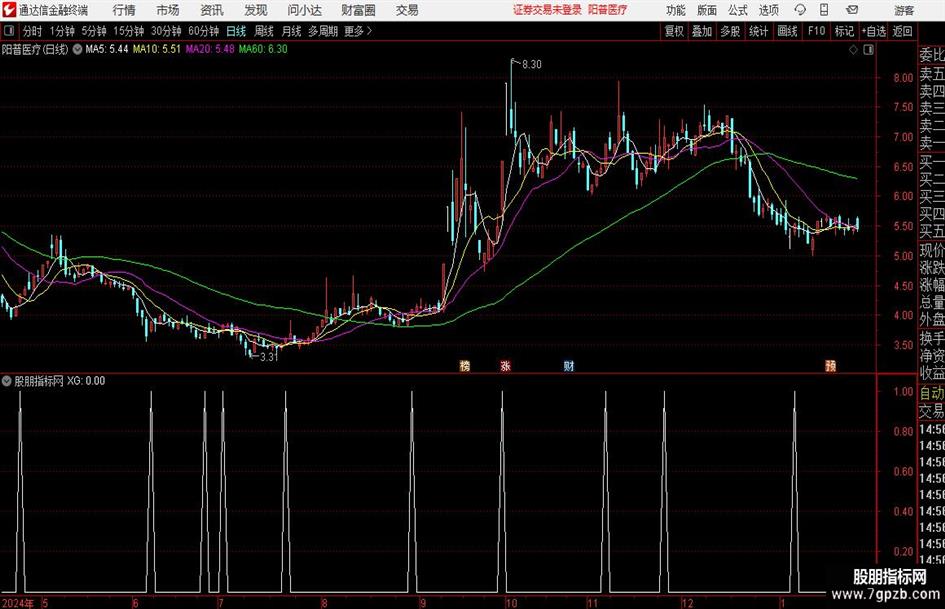The height and width of the screenshot is (609, 945).
Task: Switch to 月线 monthly period
Action: [x=292, y=31]
